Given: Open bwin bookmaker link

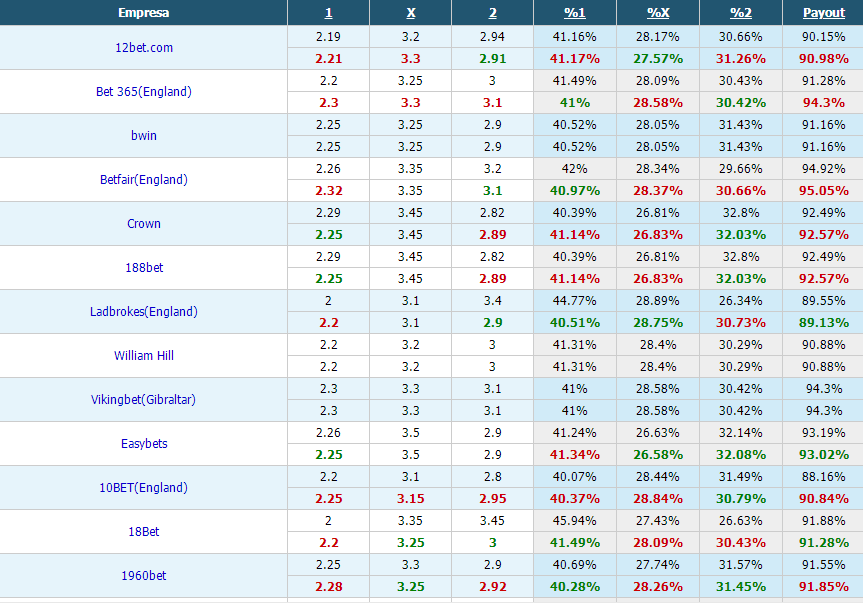Looking at the screenshot, I should tap(144, 136).
